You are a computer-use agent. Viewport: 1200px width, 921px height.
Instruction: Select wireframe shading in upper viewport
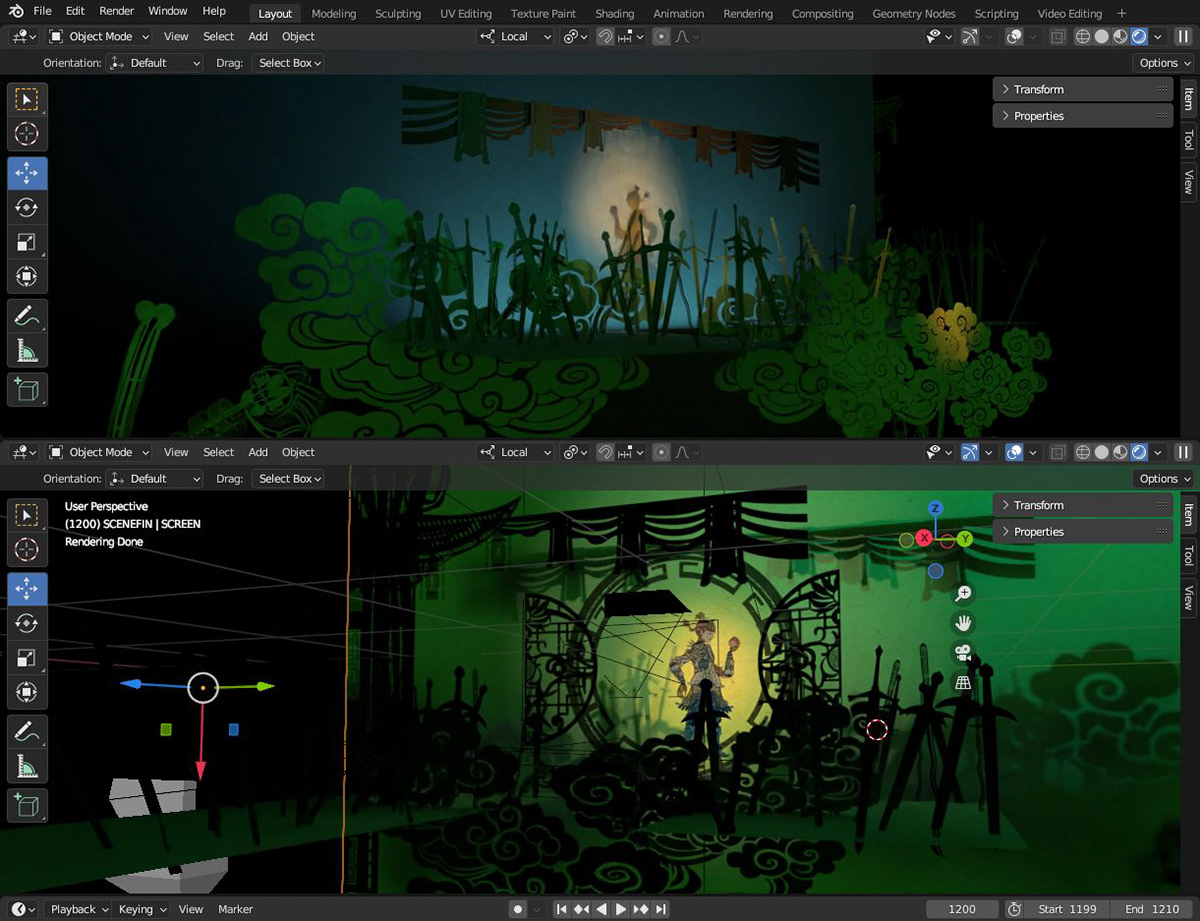pyautogui.click(x=1083, y=36)
